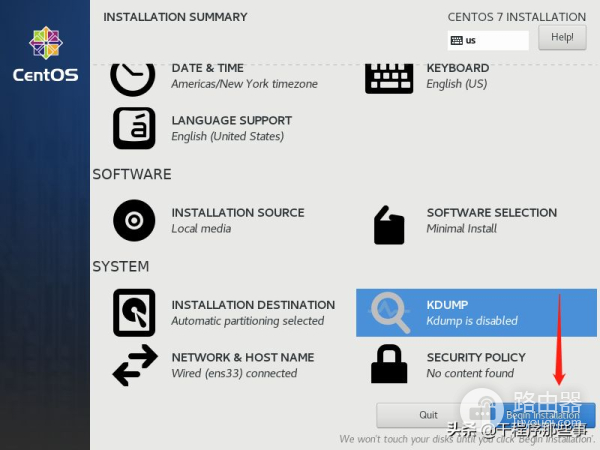Image resolution: width=600 pixels, height=450 pixels.
Task: Open the DATE & TIME setting label
Action: tap(207, 68)
